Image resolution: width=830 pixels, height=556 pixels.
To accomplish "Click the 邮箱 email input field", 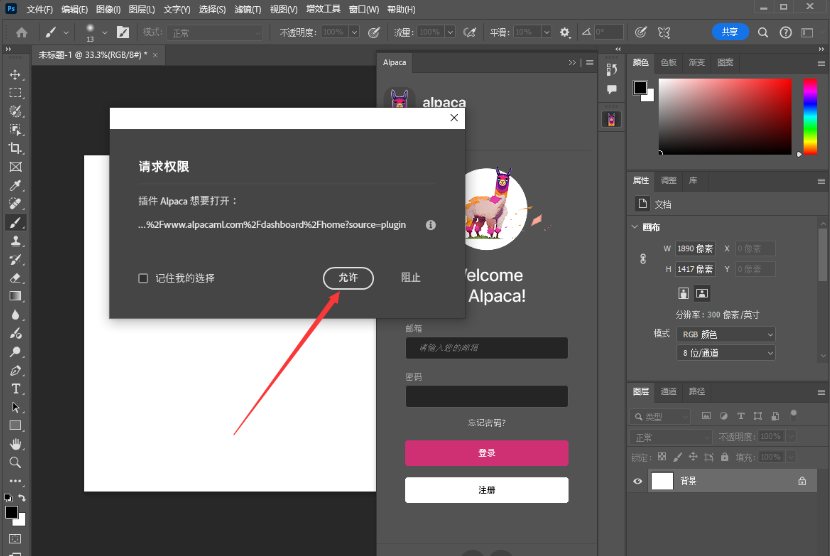I will click(486, 348).
